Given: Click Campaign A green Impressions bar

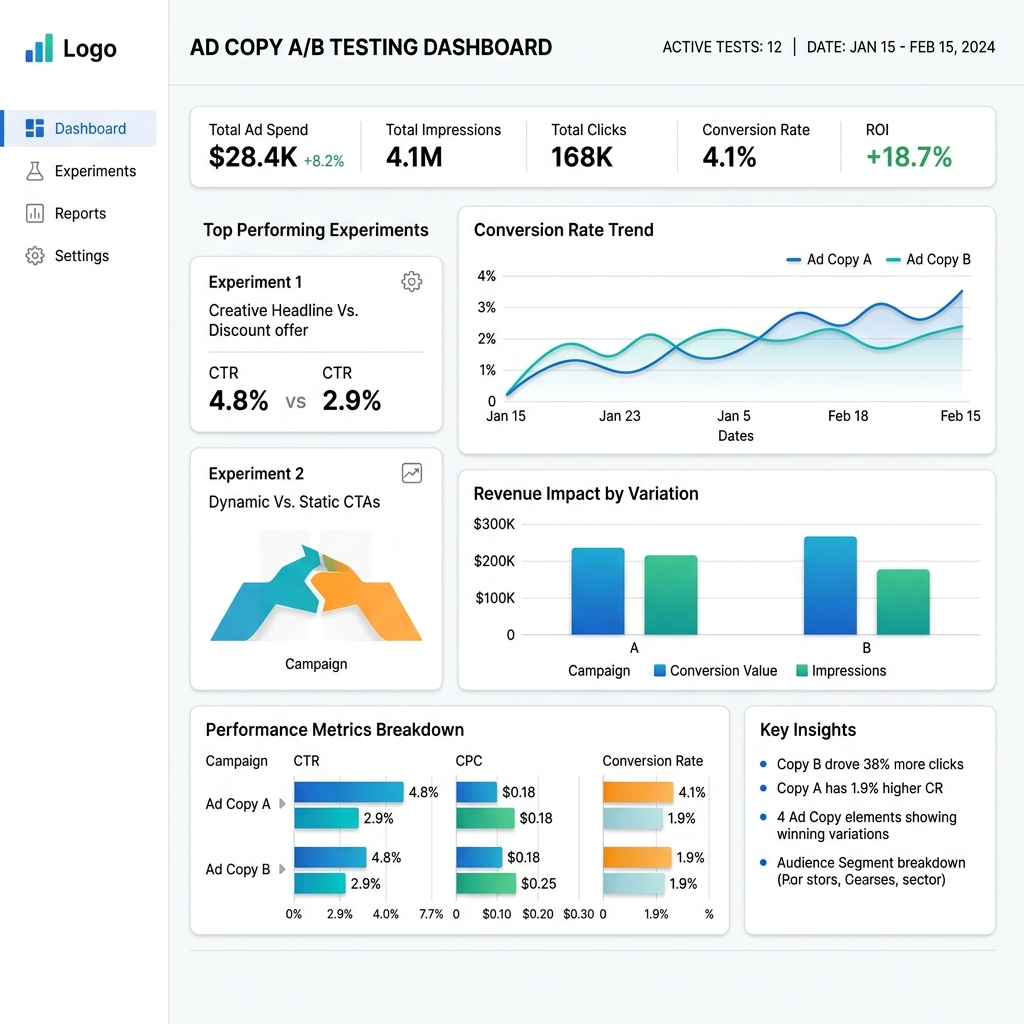Looking at the screenshot, I should [x=671, y=595].
